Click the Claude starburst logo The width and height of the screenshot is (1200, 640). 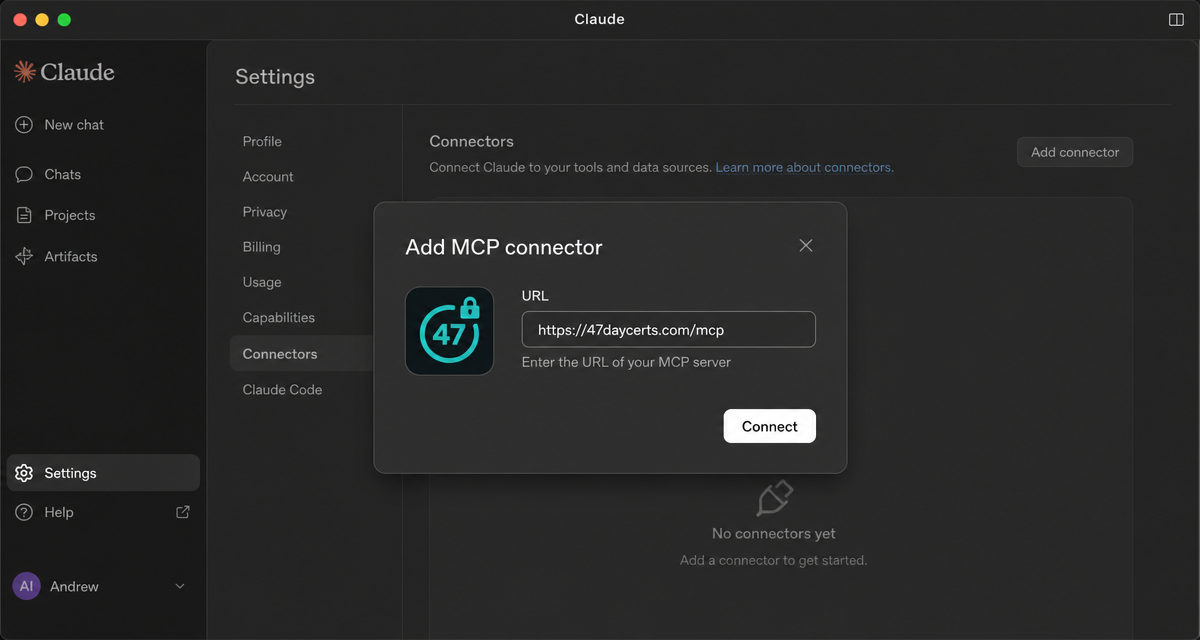[25, 71]
